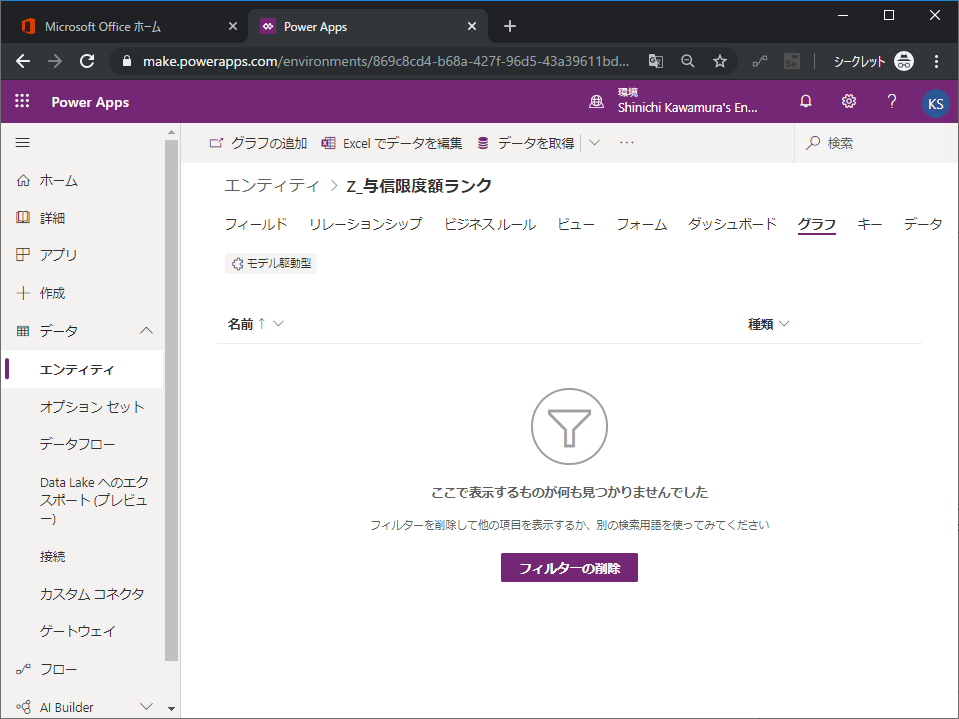Screen dimensions: 959x719
Task: Open フロー in the sidebar
Action: (x=83, y=669)
